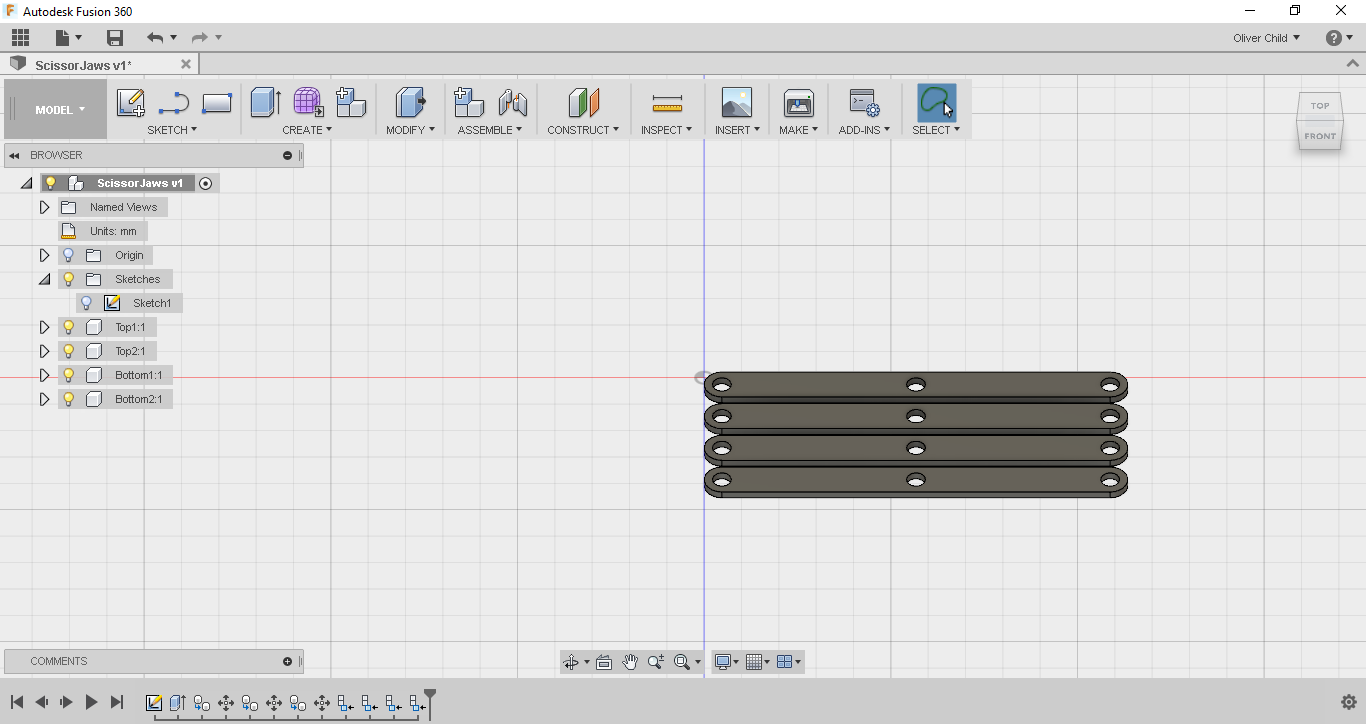
Task: Open the INSPECT menu
Action: coord(666,130)
